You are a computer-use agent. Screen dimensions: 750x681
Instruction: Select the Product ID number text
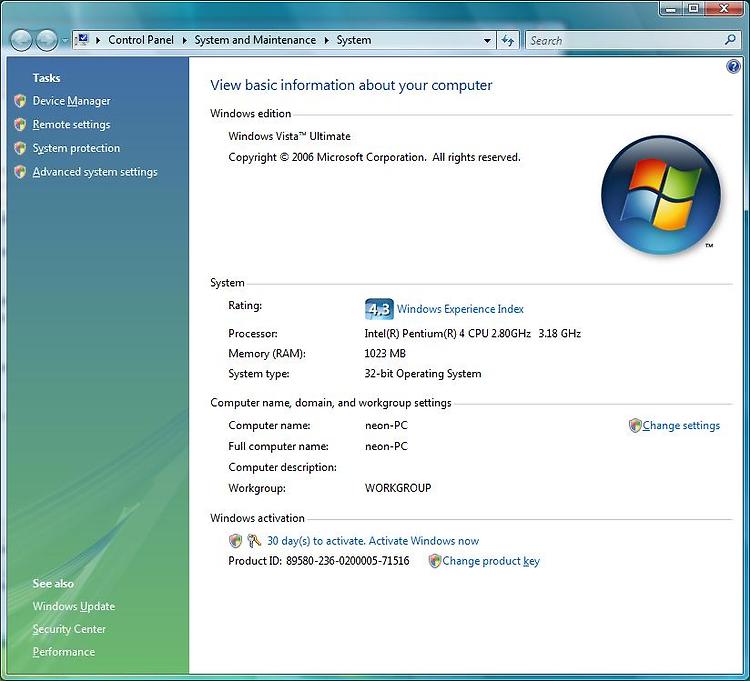pyautogui.click(x=348, y=561)
